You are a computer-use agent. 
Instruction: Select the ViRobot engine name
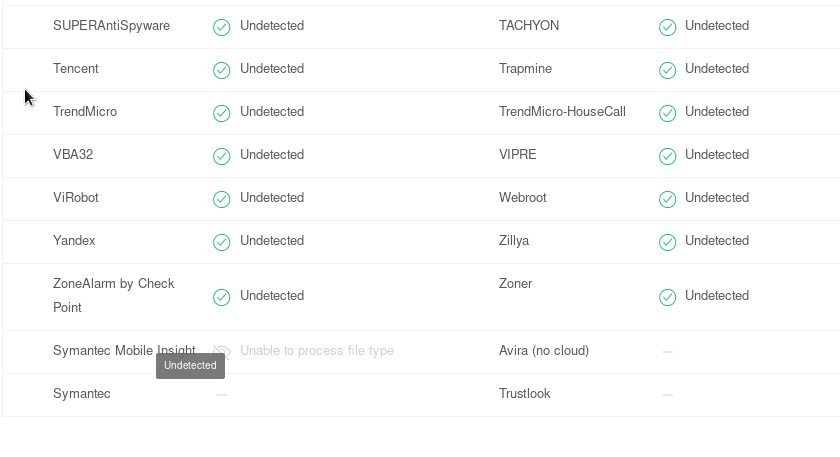(x=76, y=197)
